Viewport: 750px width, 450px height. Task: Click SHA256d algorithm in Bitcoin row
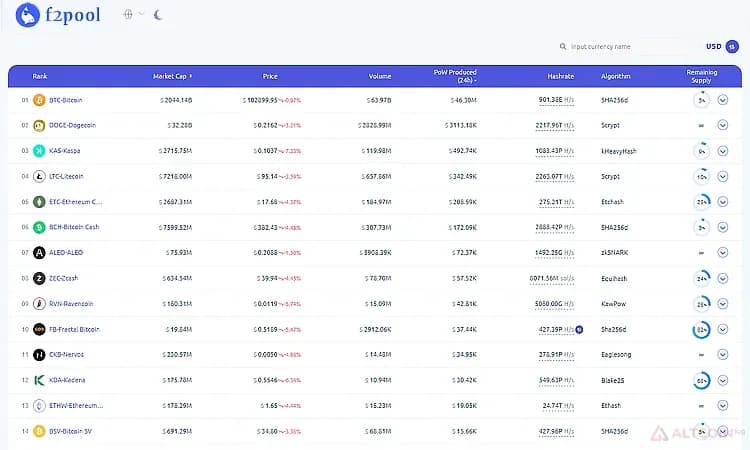pos(614,100)
